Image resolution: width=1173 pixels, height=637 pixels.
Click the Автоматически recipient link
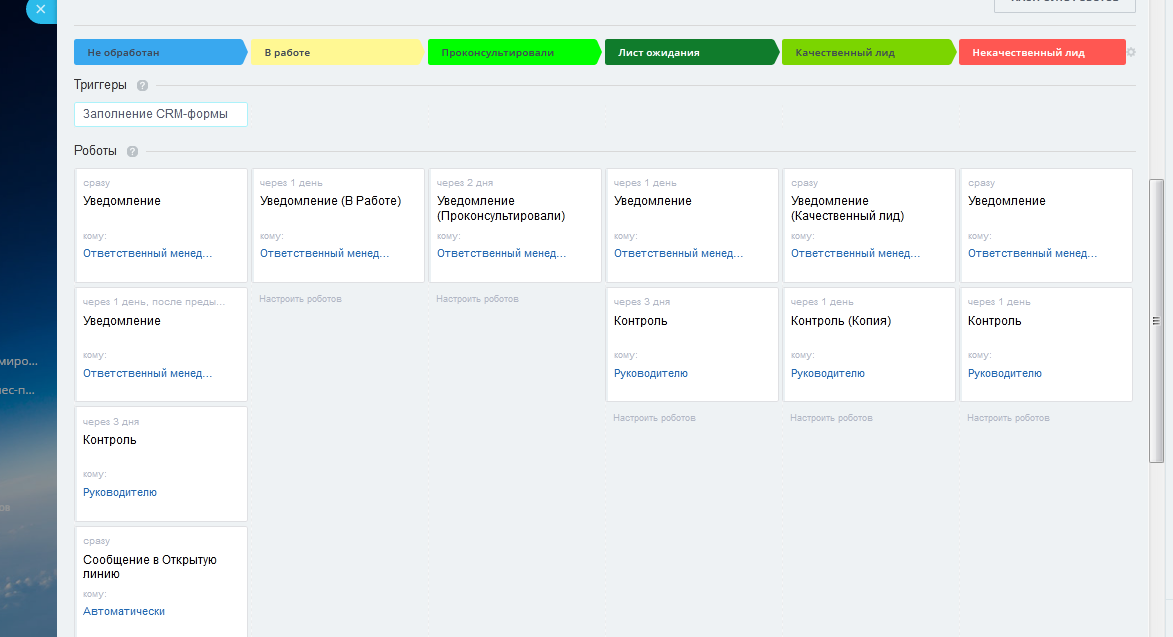(x=124, y=611)
